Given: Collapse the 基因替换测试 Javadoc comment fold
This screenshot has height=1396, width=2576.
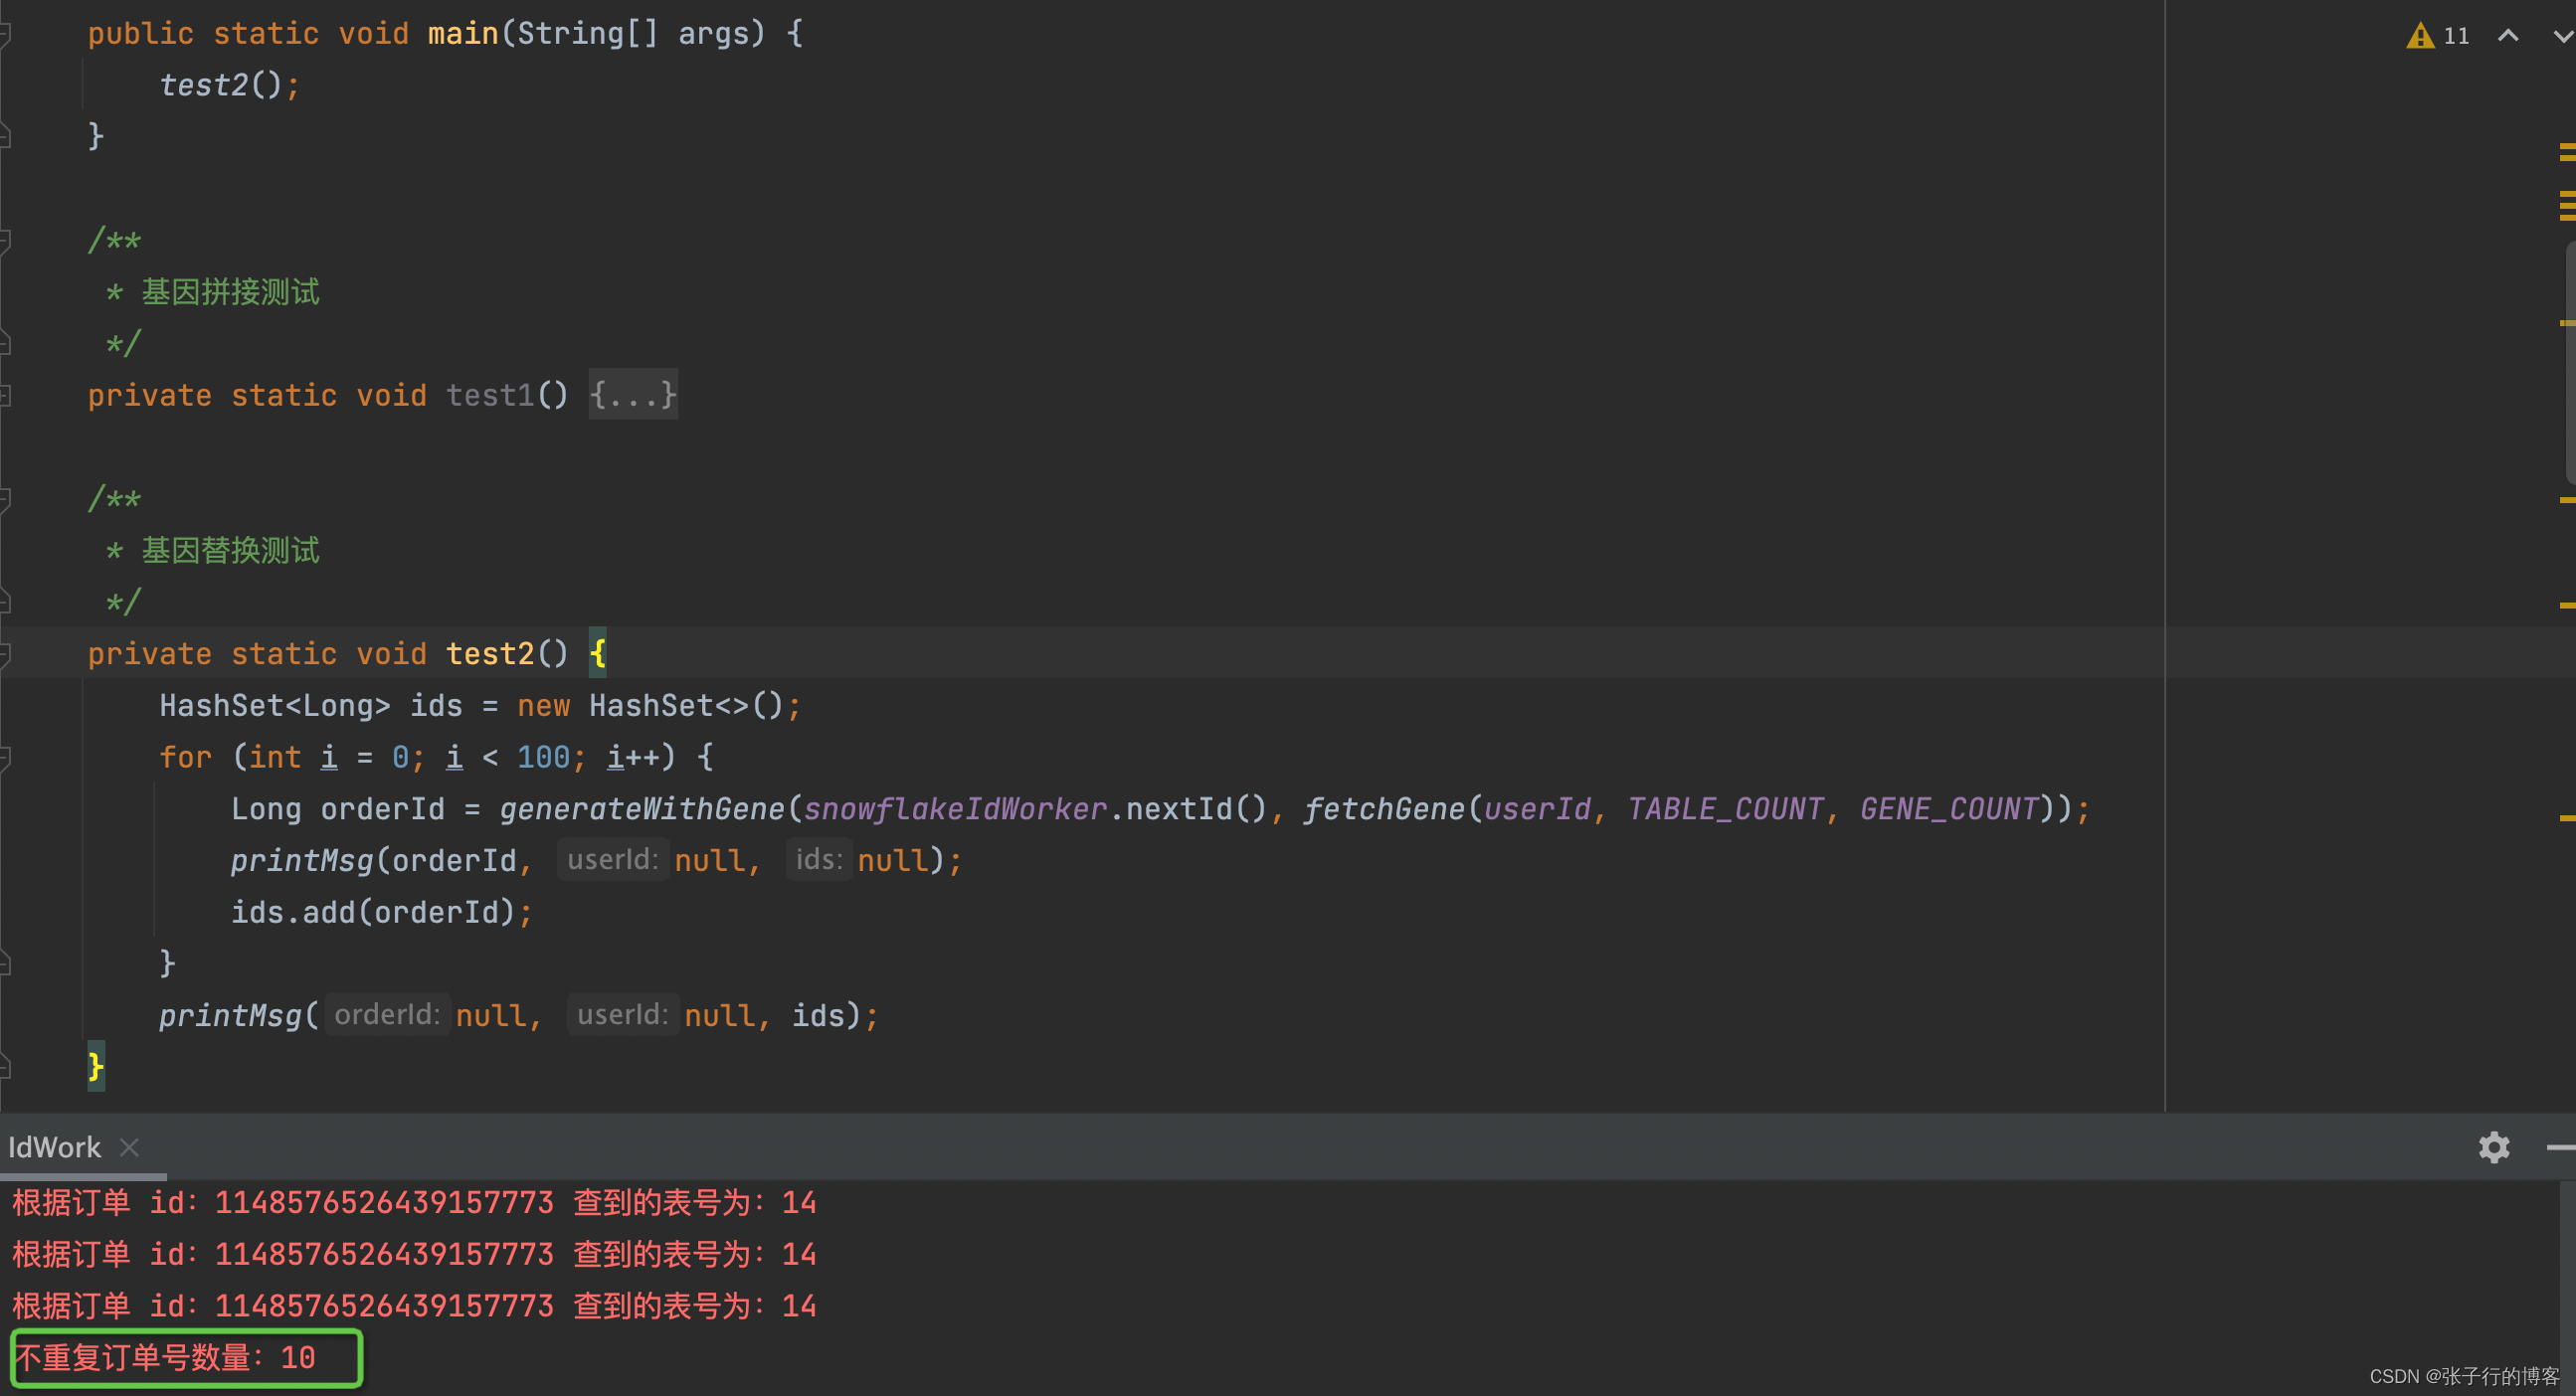Looking at the screenshot, I should click(x=5, y=499).
